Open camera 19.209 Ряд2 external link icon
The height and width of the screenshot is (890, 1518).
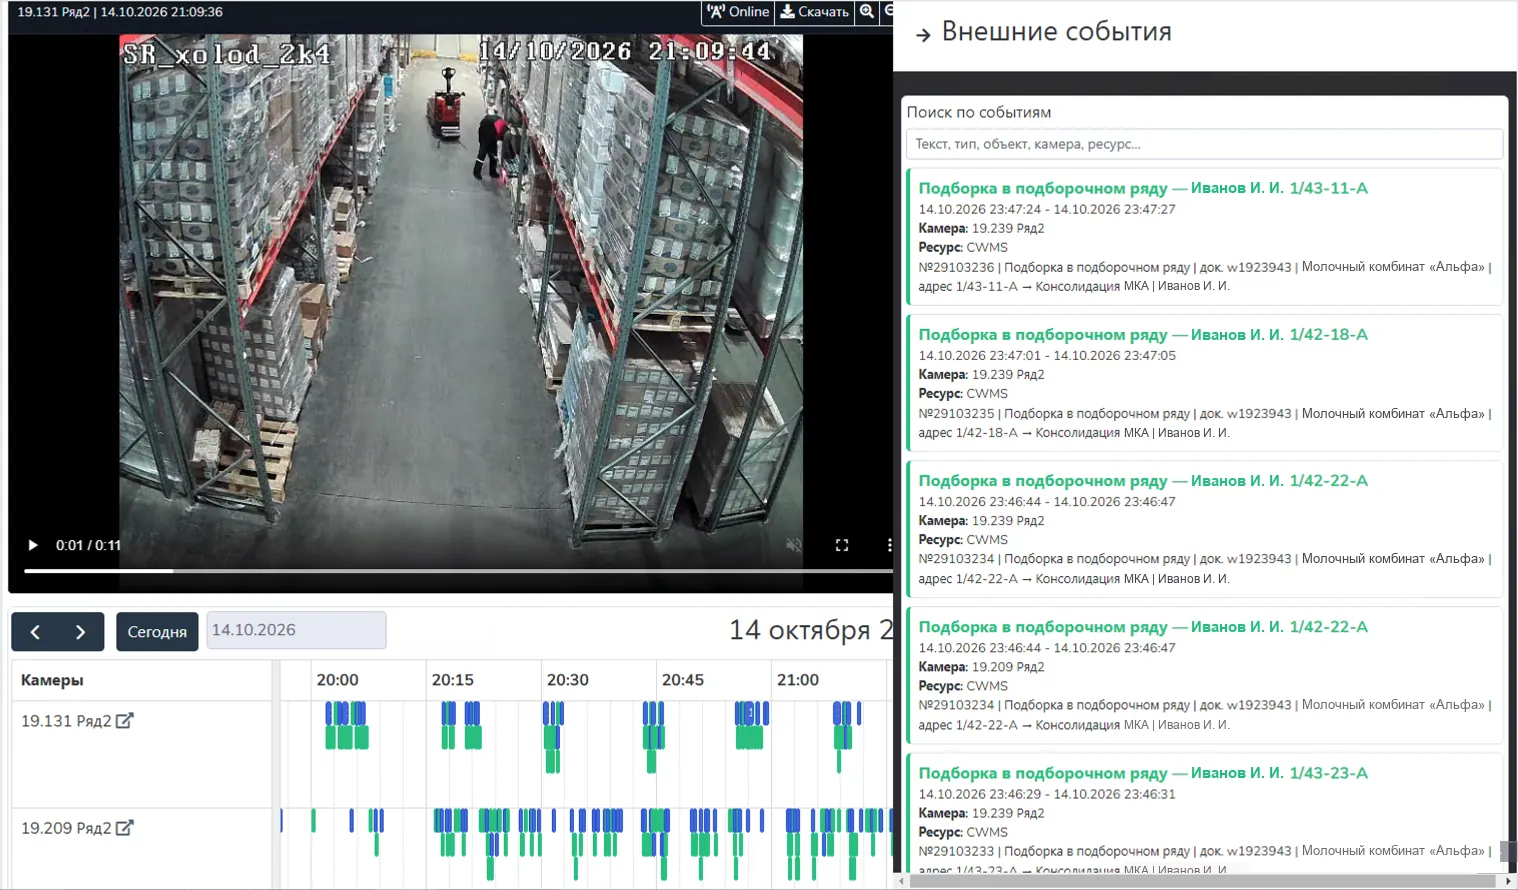pos(125,828)
